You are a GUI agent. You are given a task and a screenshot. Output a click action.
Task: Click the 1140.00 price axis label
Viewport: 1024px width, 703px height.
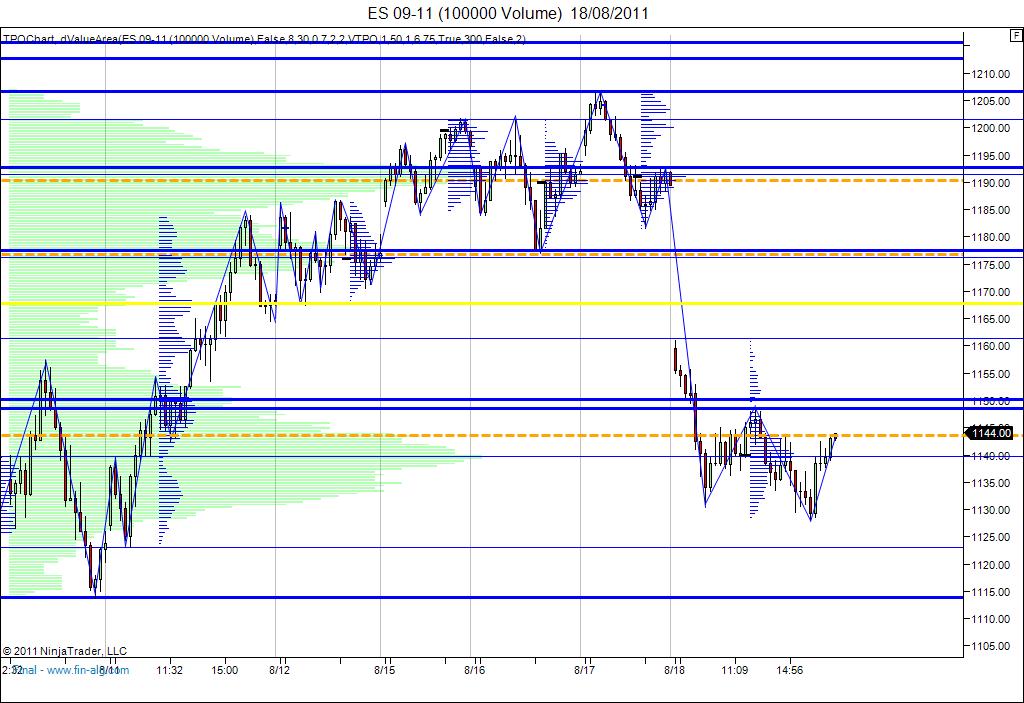coord(990,455)
